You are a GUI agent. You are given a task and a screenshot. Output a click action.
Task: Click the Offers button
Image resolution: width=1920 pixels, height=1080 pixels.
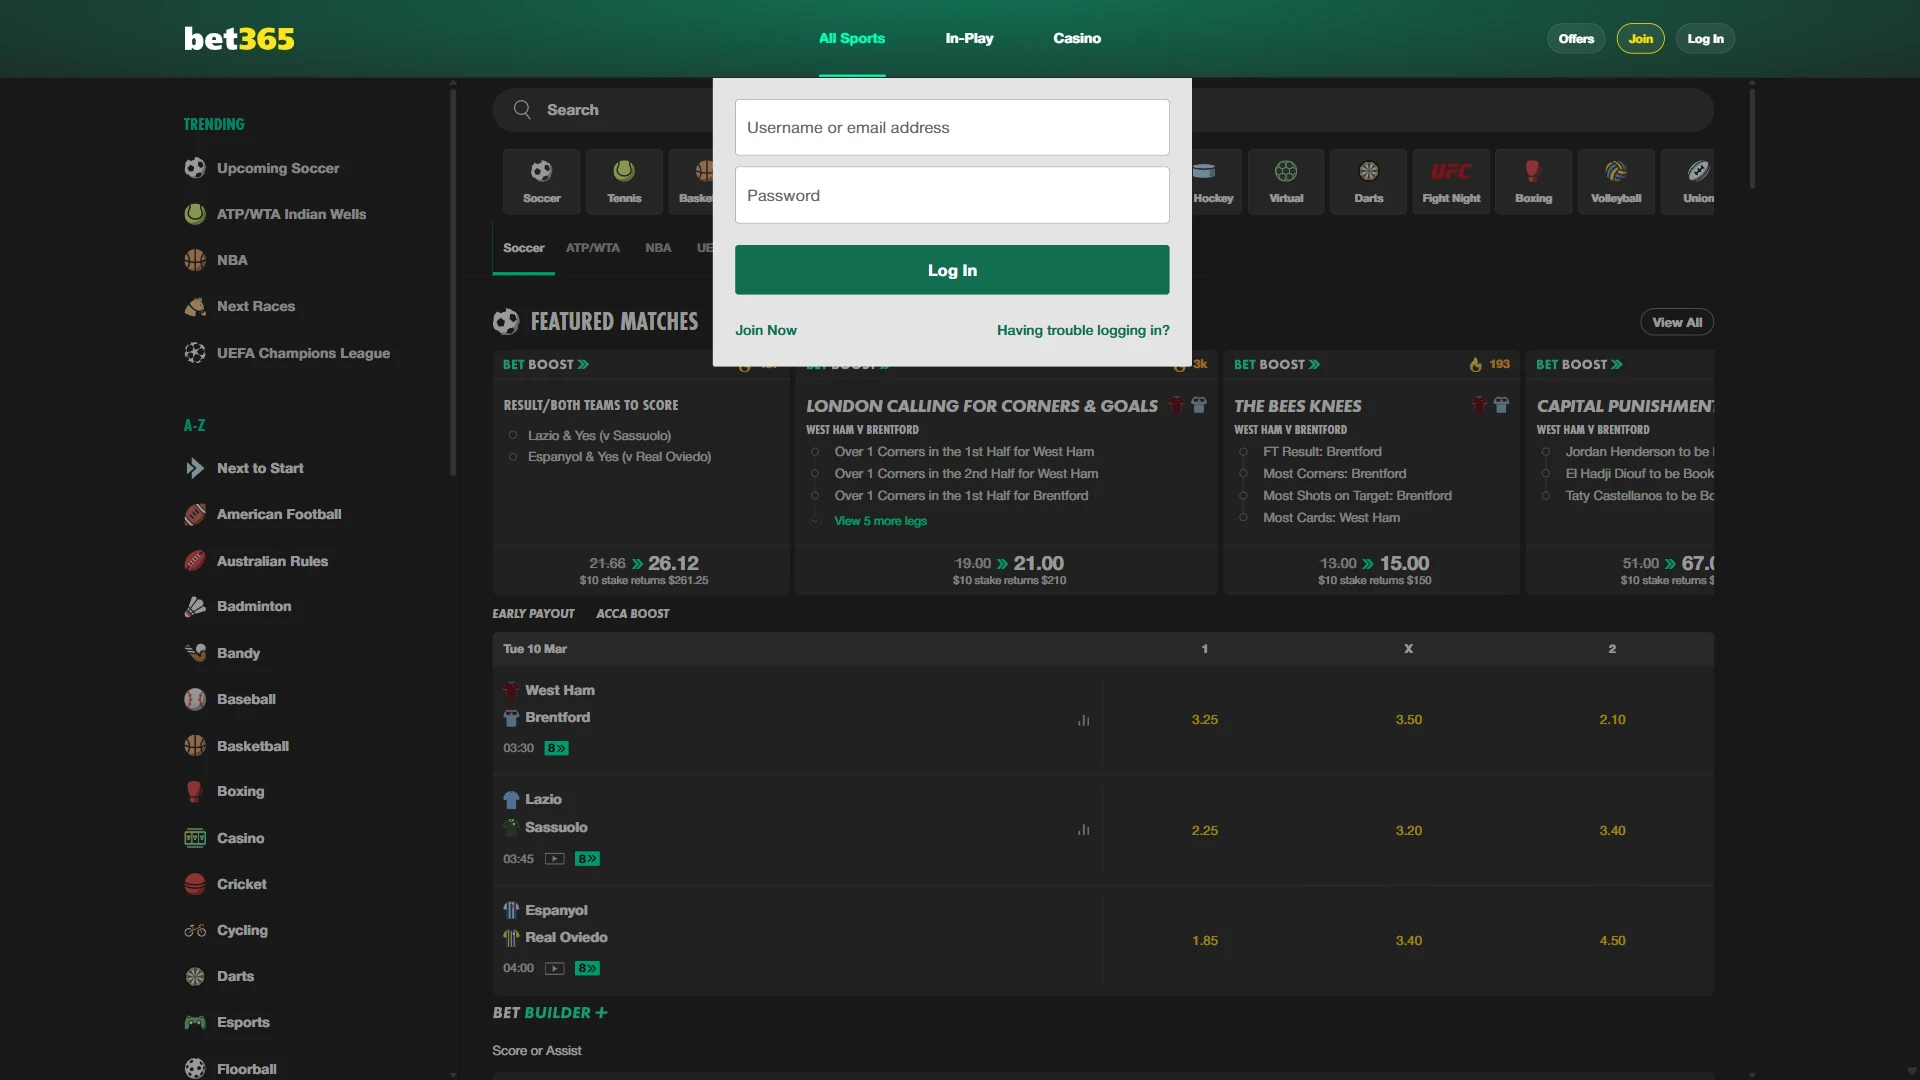pos(1576,39)
